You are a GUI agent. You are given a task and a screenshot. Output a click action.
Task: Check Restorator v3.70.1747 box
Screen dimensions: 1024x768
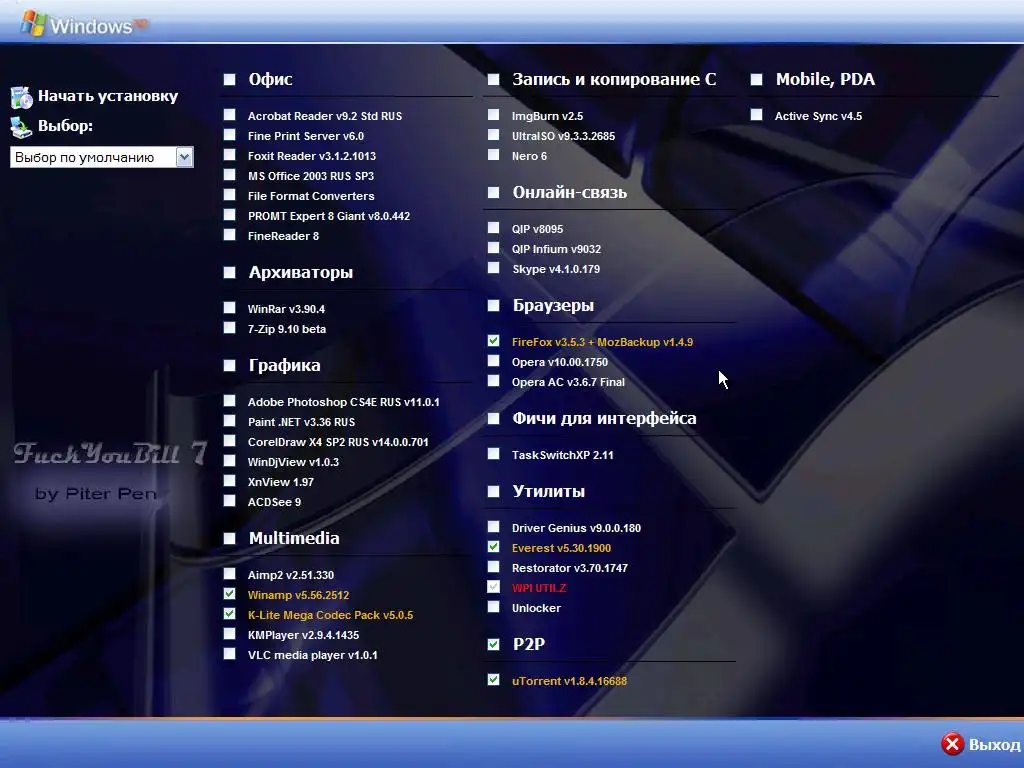point(494,567)
